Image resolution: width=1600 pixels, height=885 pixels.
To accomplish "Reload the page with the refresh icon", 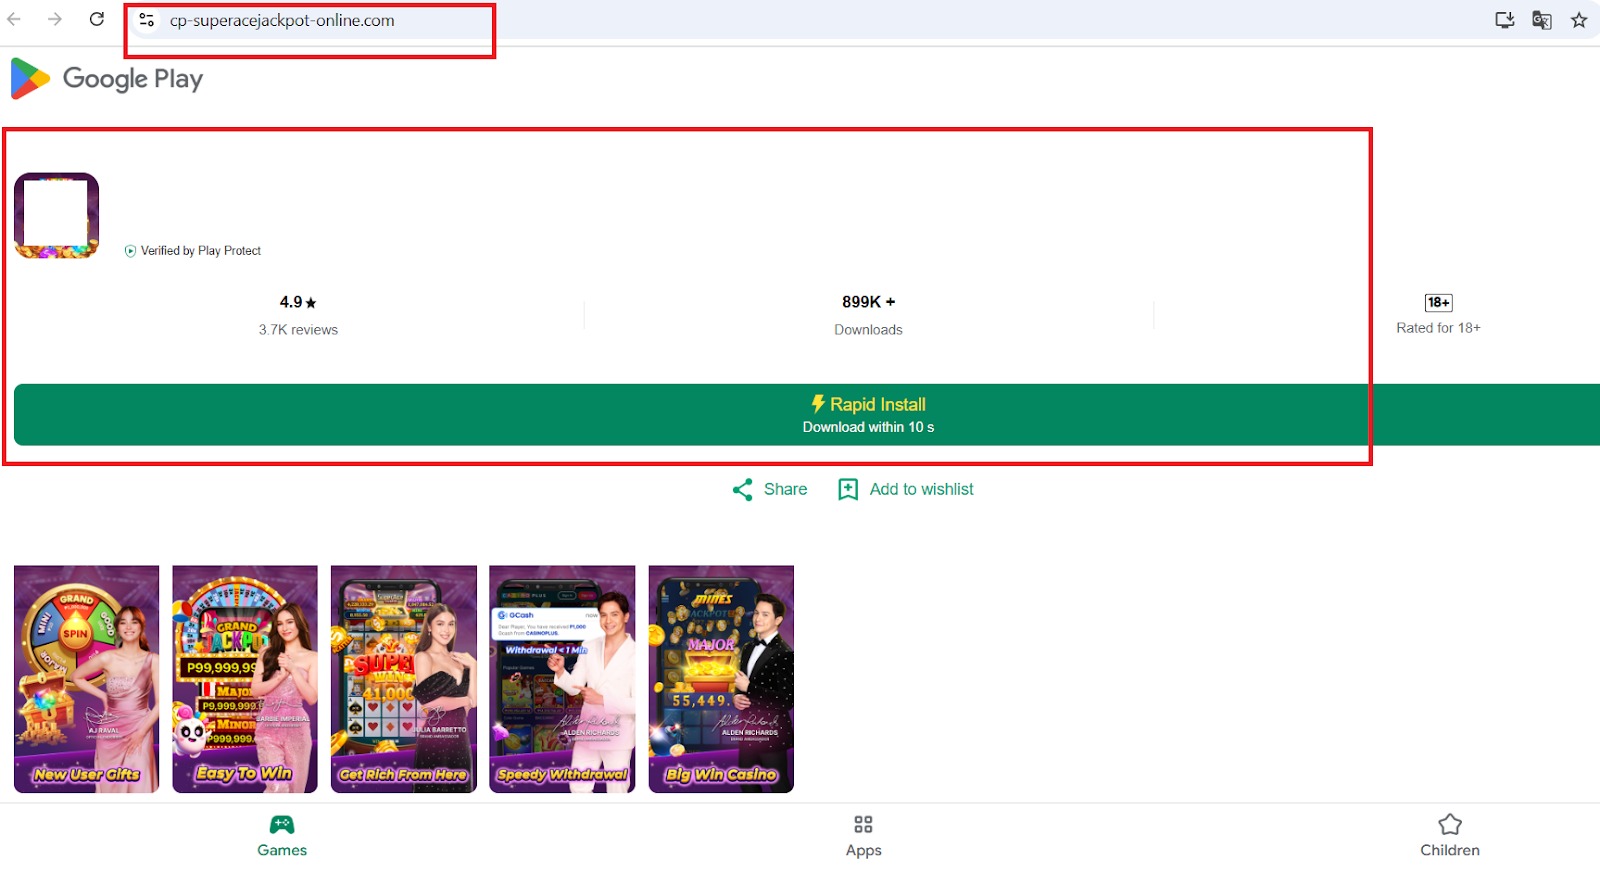I will (x=97, y=19).
